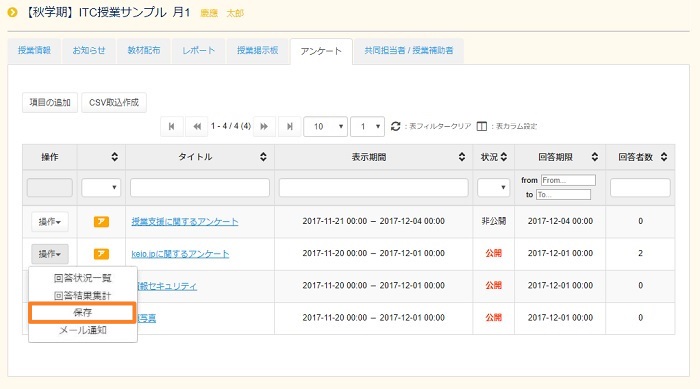Choose メール通知 in the 操作 menu

[83, 330]
